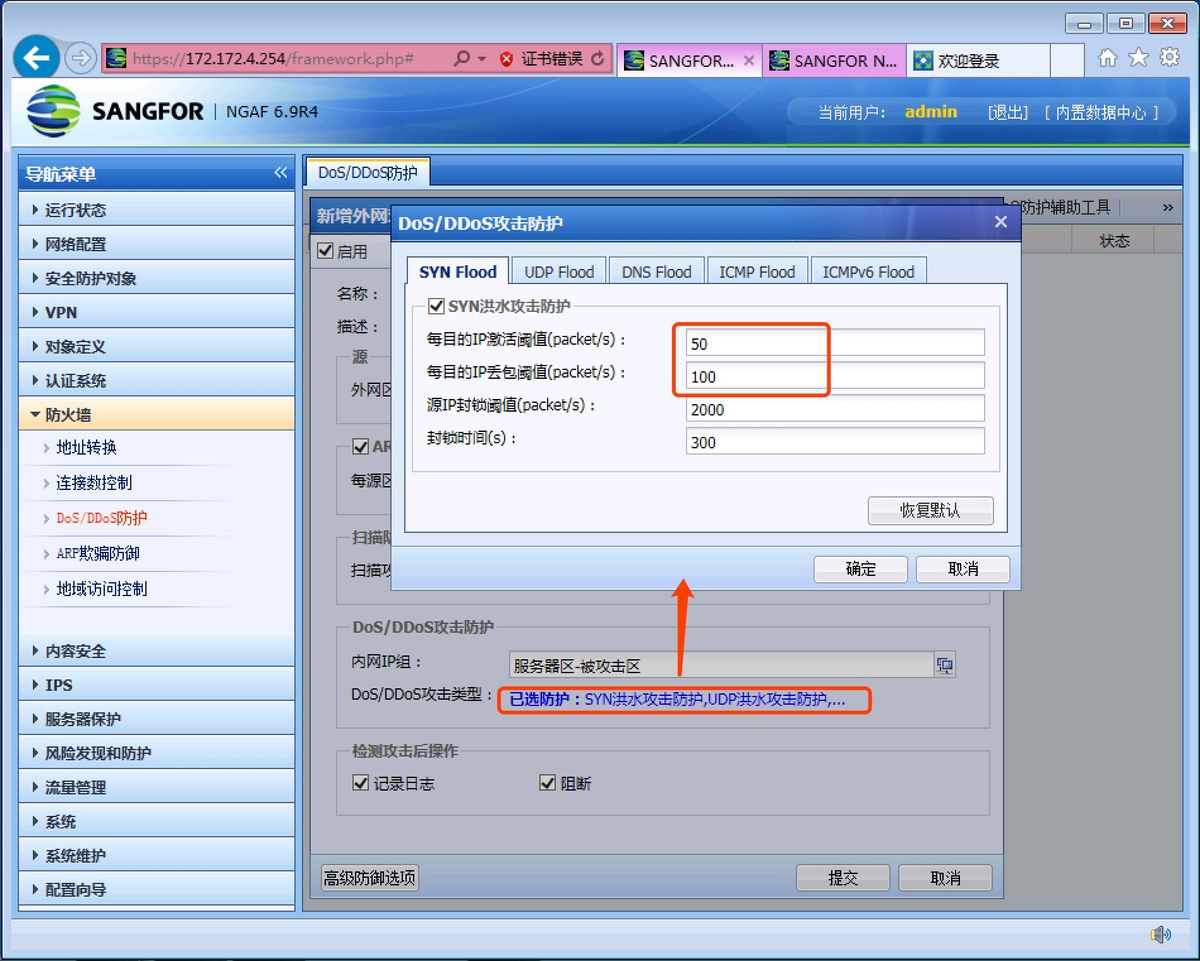Click the 恢复默认 restore defaults button
Screen dimensions: 1200x961
929,510
